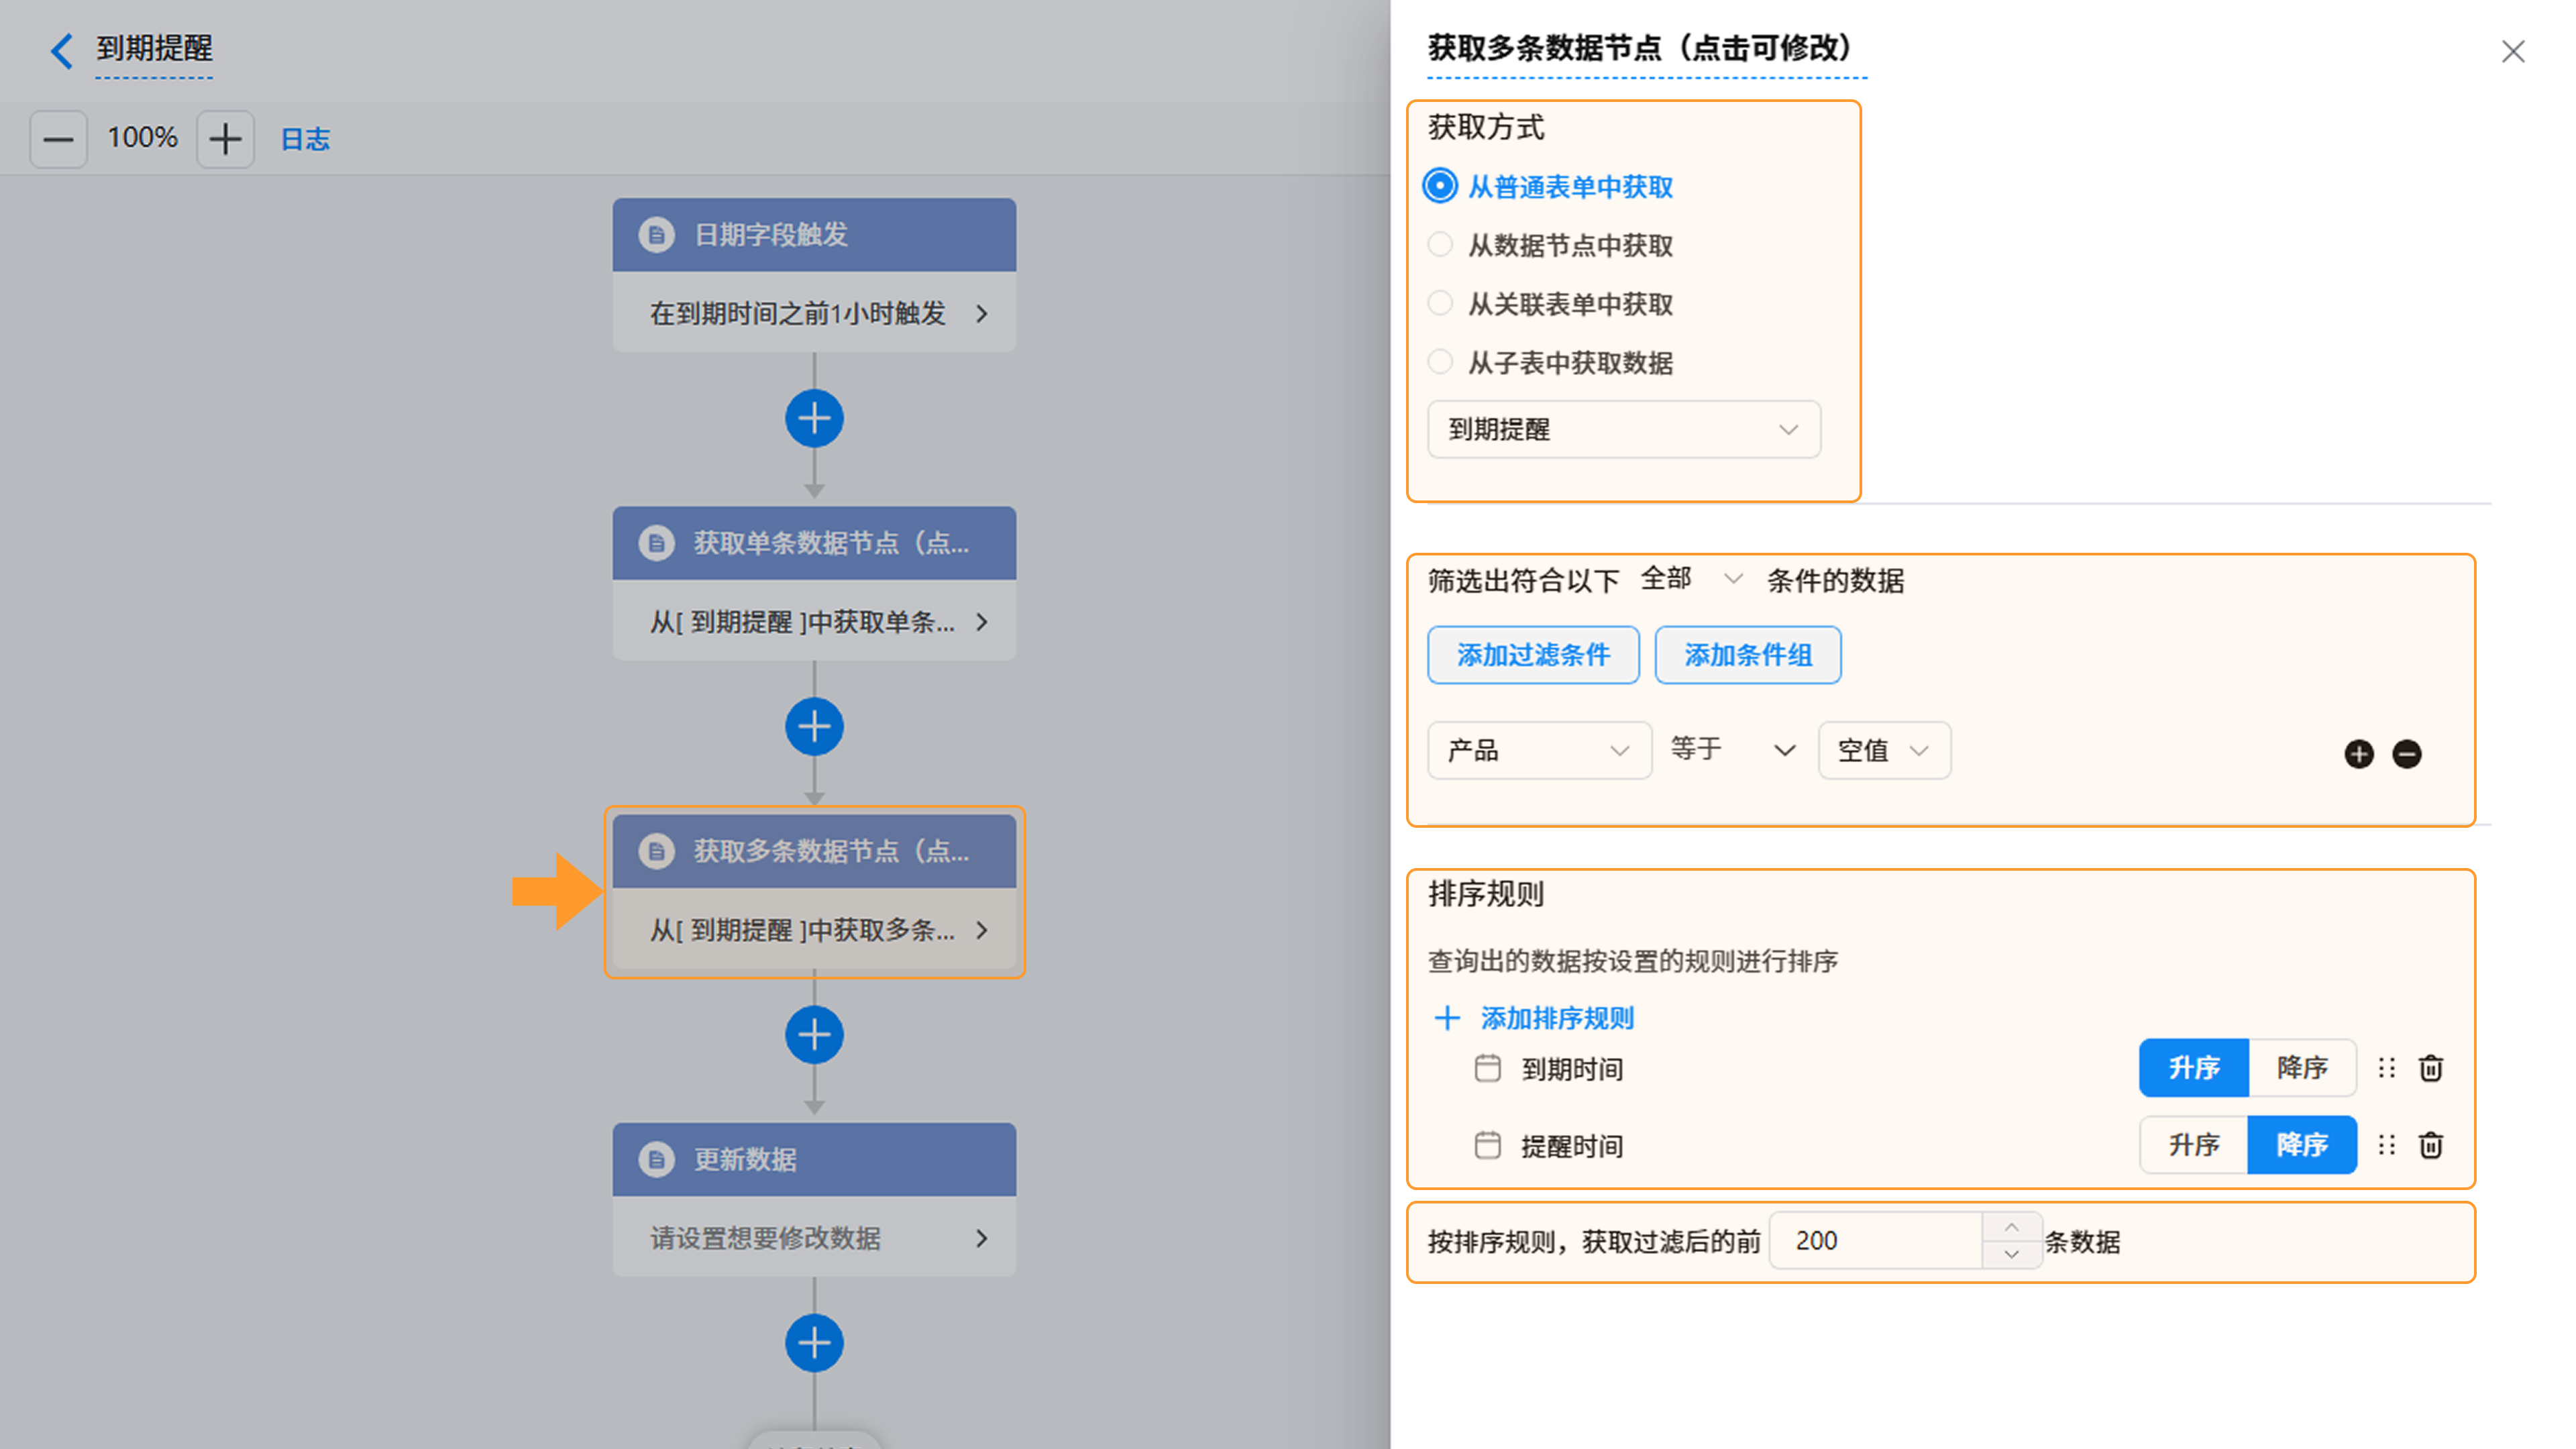2576x1449 pixels.
Task: Decrease the record count with the down arrow
Action: (2011, 1254)
